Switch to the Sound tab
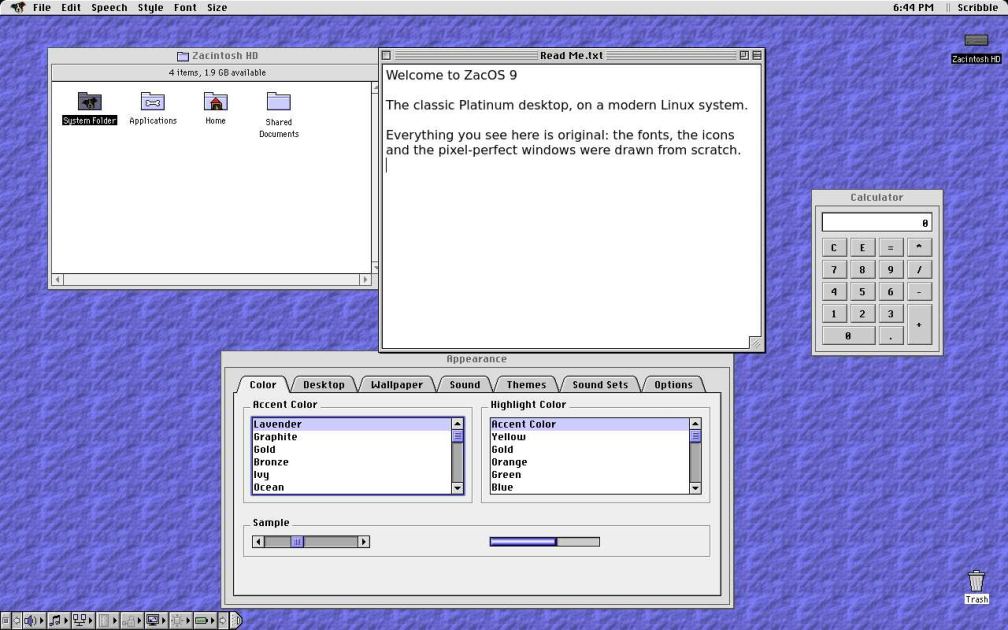This screenshot has width=1008, height=630. coord(465,384)
